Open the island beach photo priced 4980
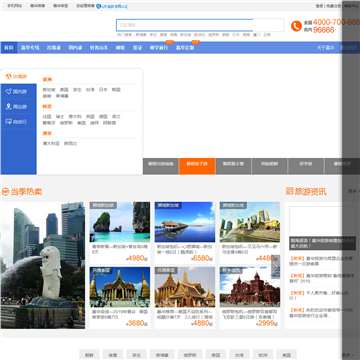Image resolution: width=360 pixels, height=360 pixels. 120,222
